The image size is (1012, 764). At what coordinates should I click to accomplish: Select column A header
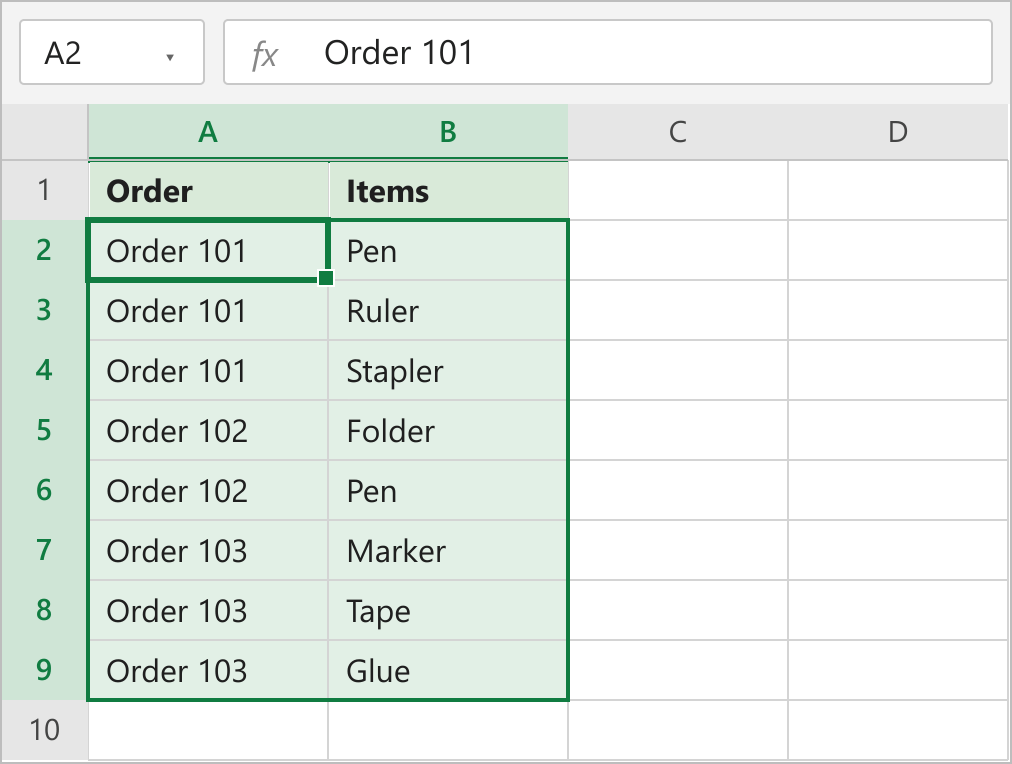coord(208,132)
